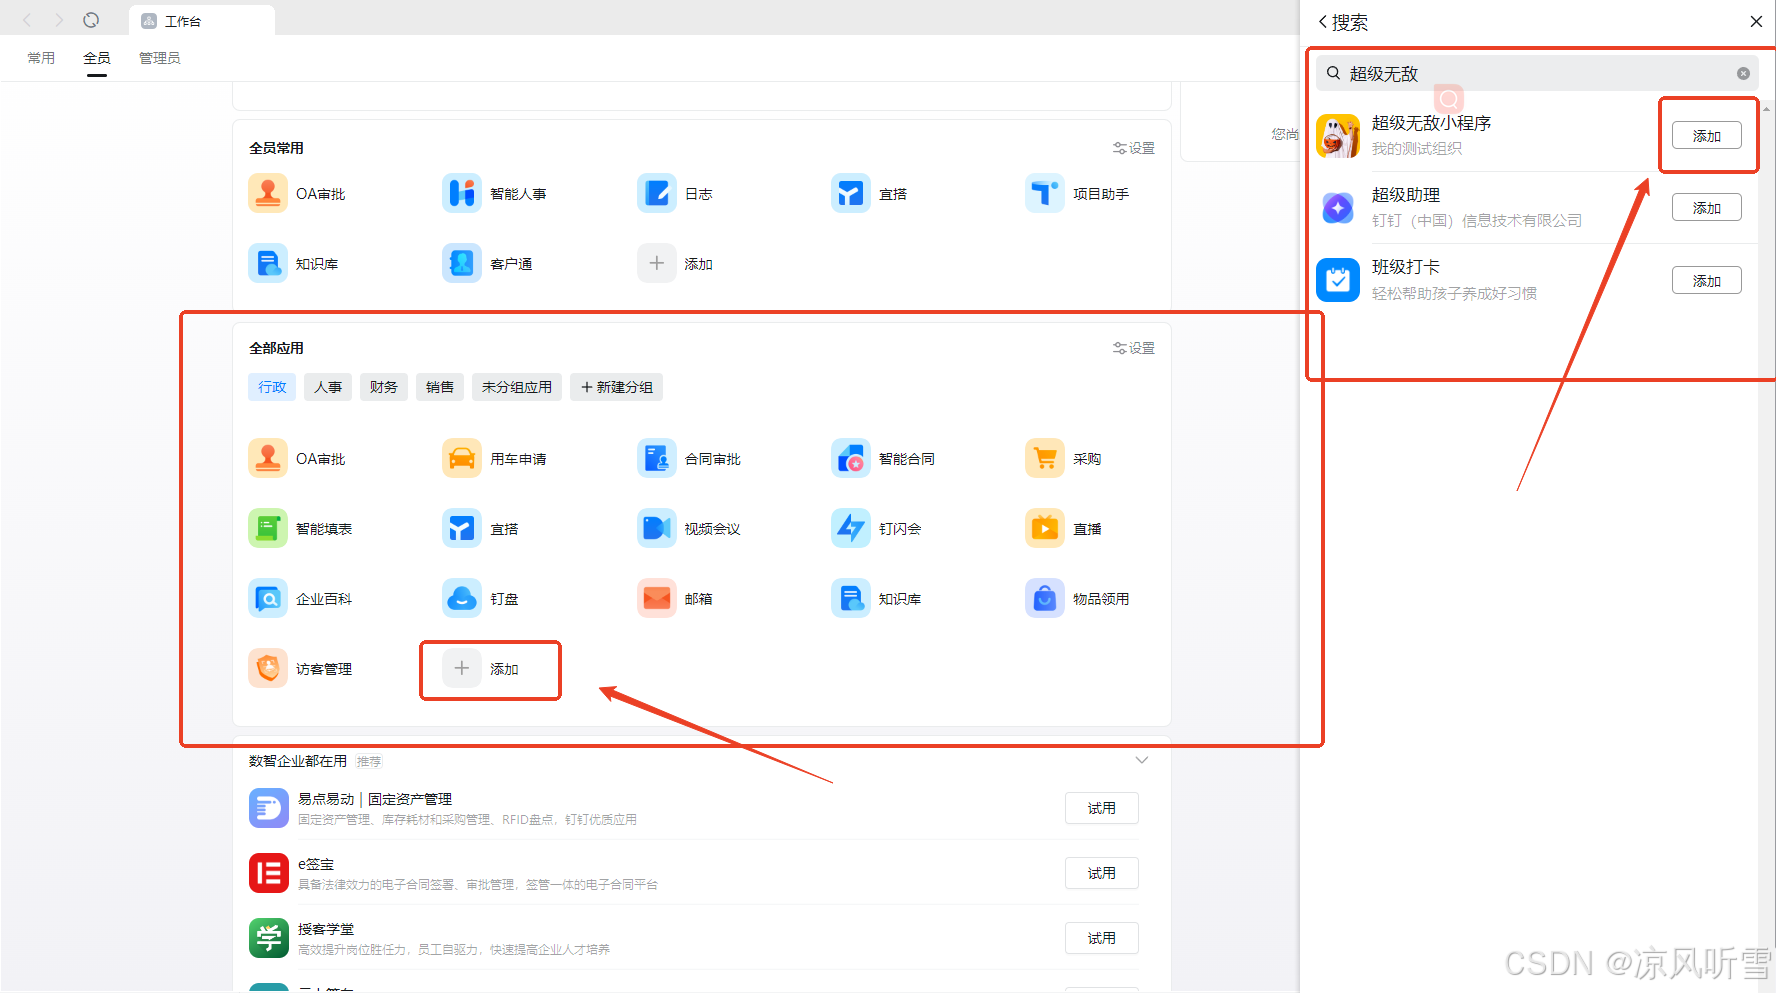Open 钉盘 cloud icon

click(x=461, y=598)
